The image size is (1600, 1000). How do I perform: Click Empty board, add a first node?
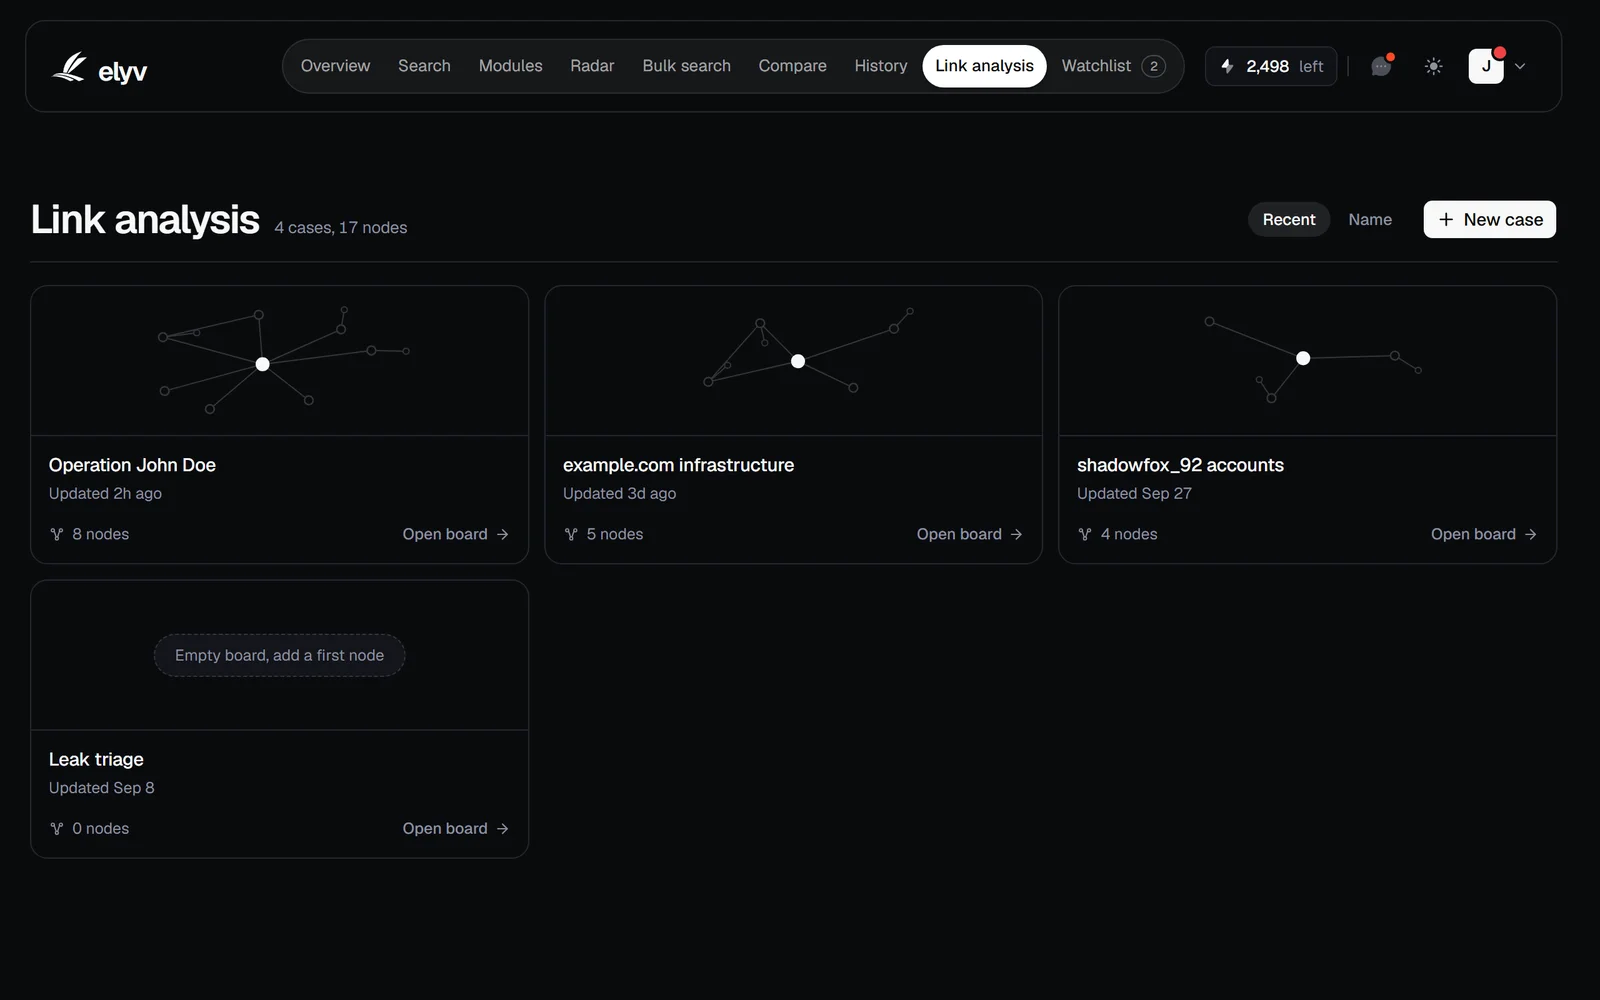pos(279,655)
